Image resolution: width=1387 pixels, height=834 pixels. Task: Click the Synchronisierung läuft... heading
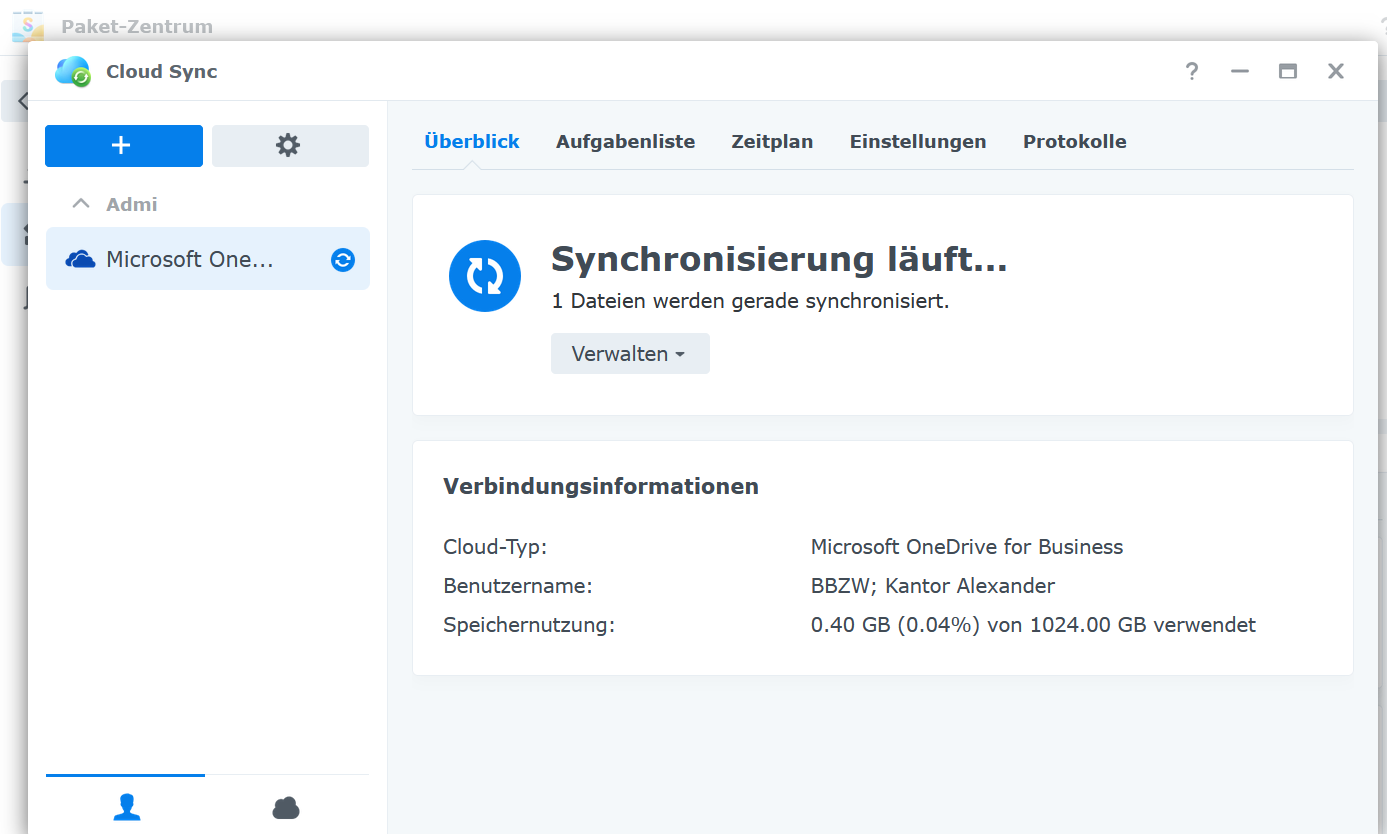pyautogui.click(x=779, y=259)
